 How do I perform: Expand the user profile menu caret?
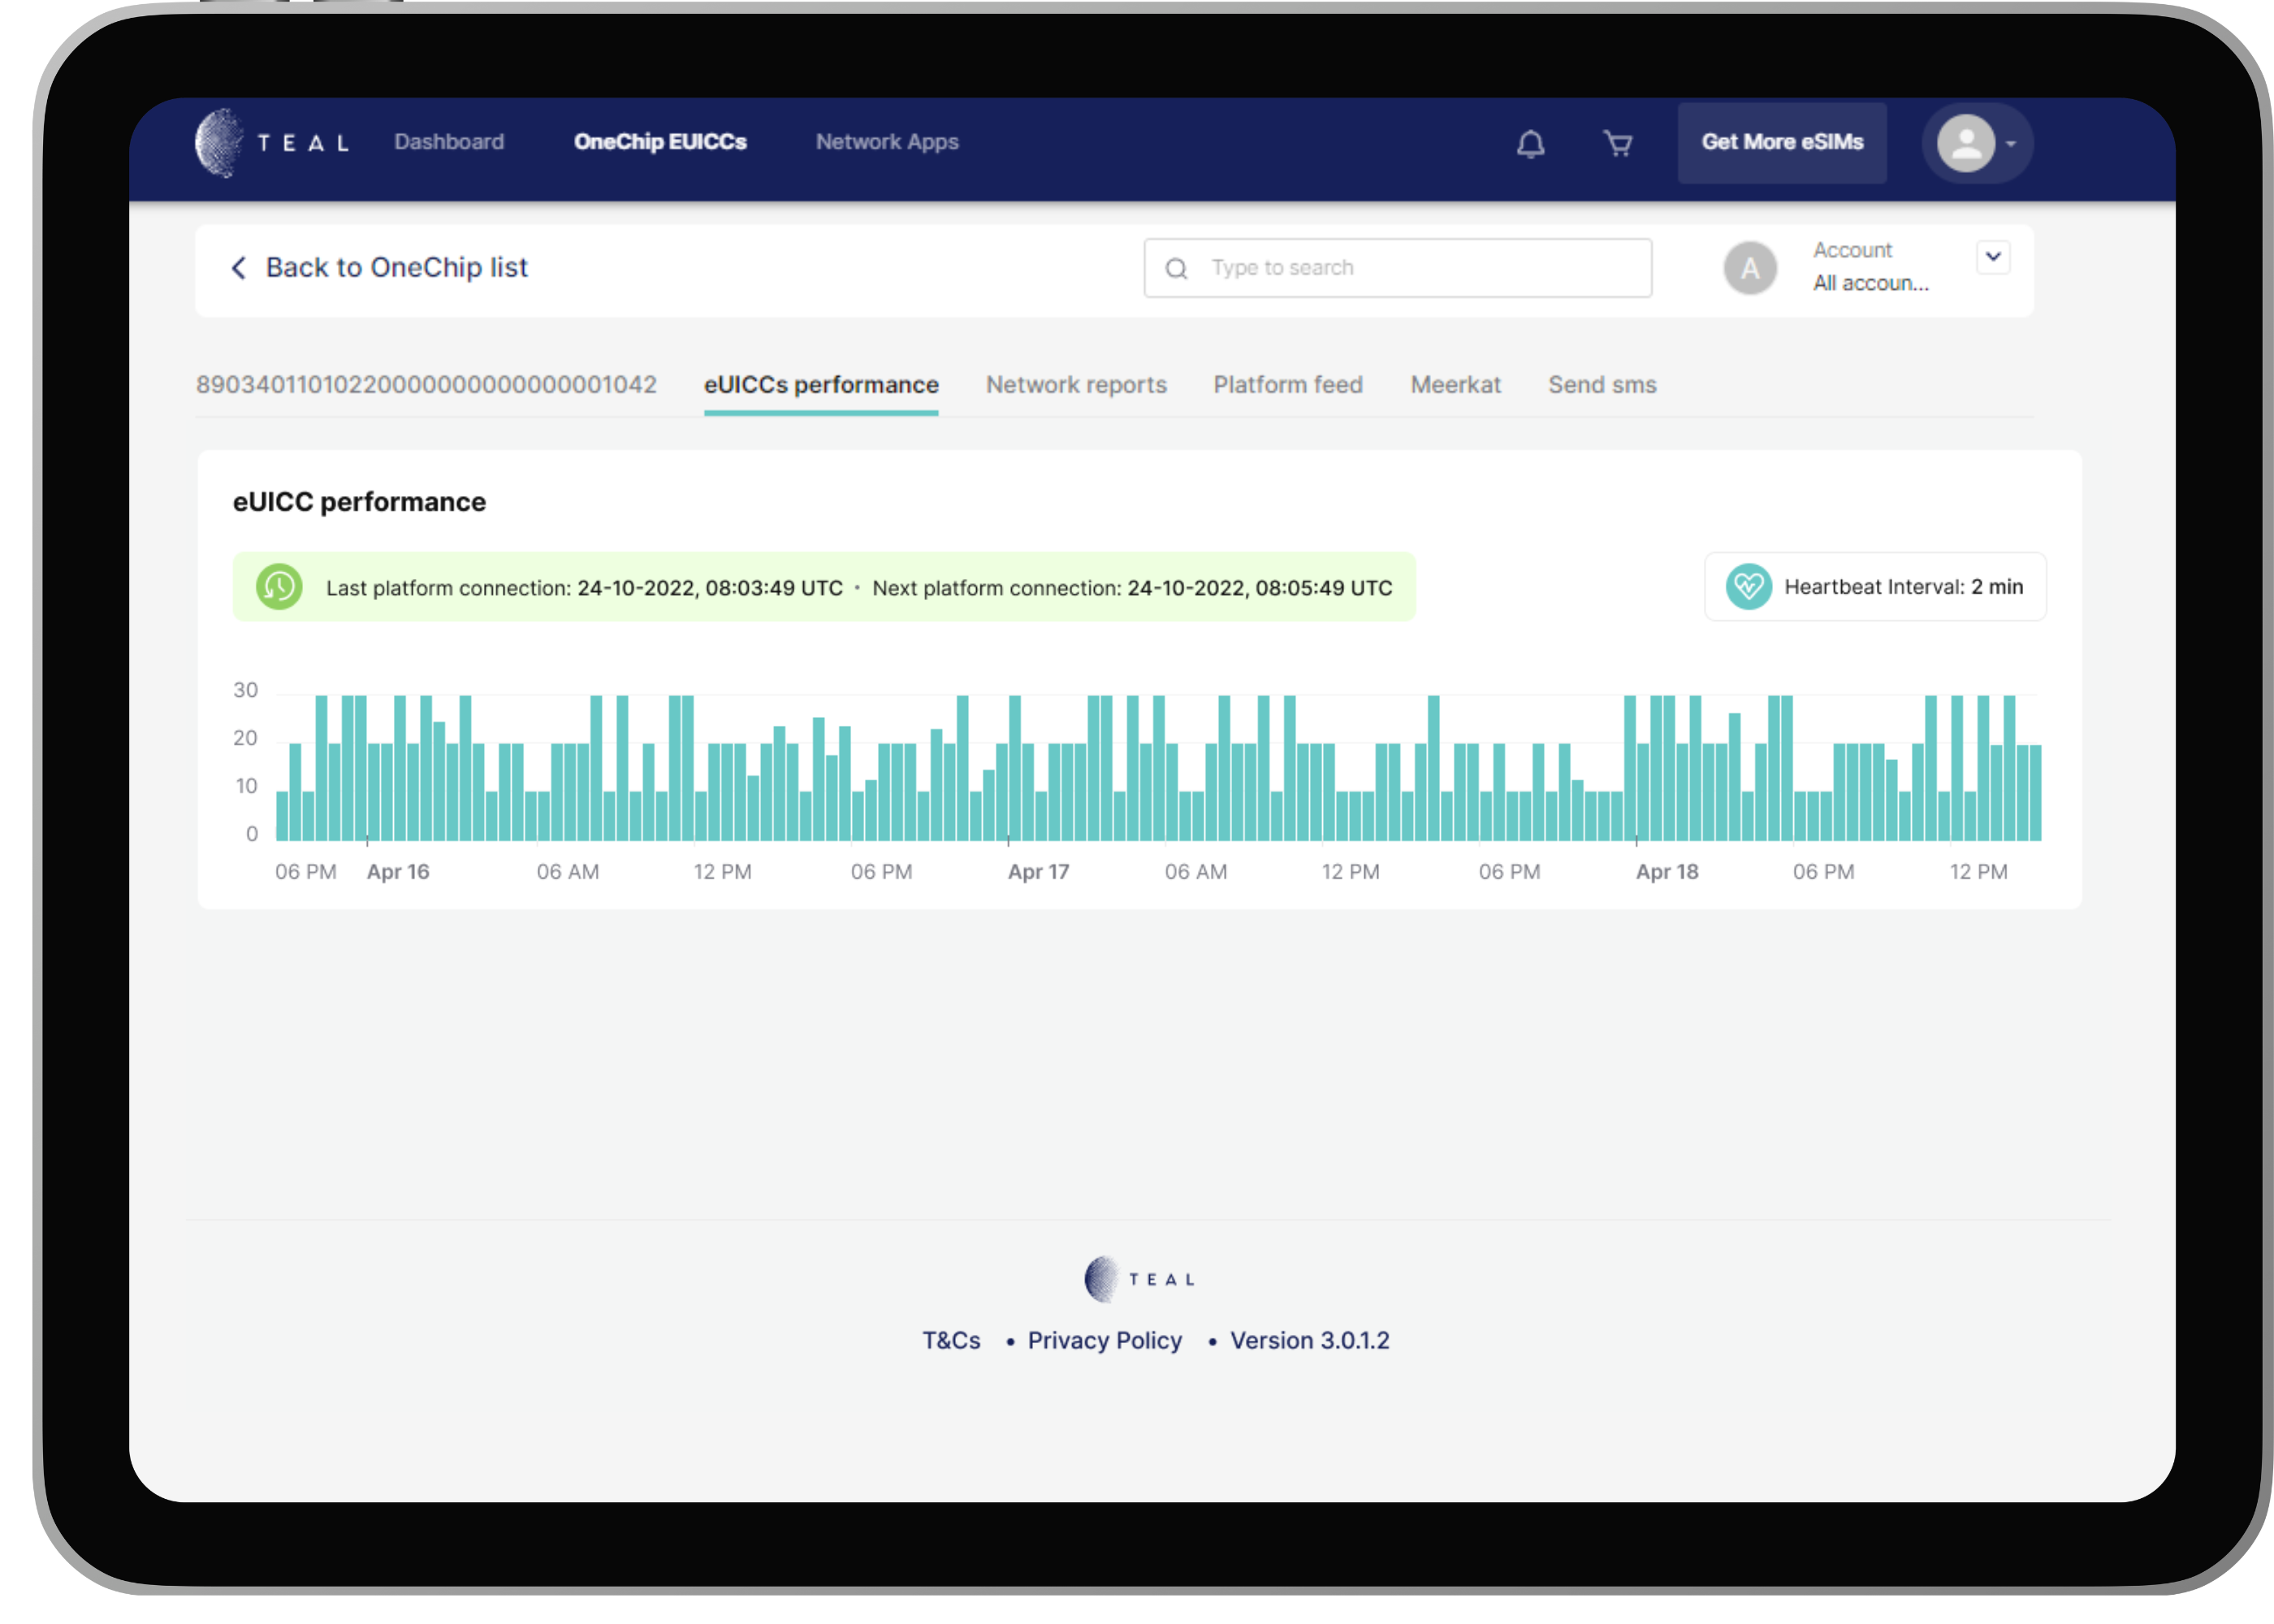coord(2010,144)
